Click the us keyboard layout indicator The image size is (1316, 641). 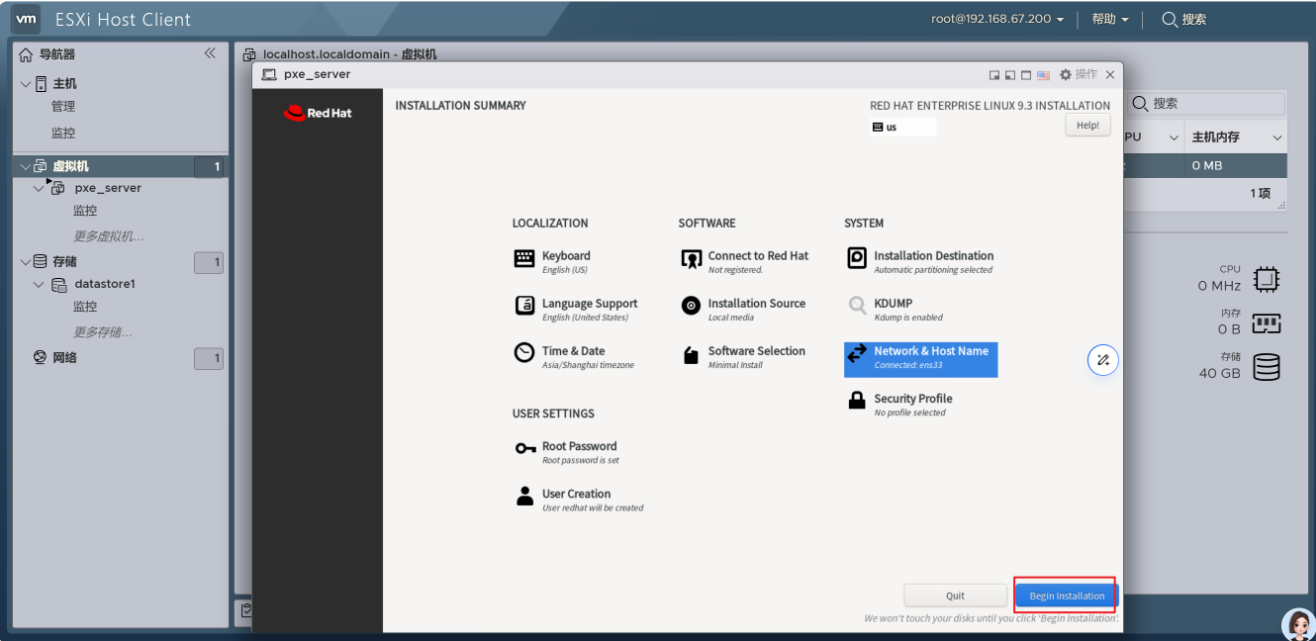point(902,127)
